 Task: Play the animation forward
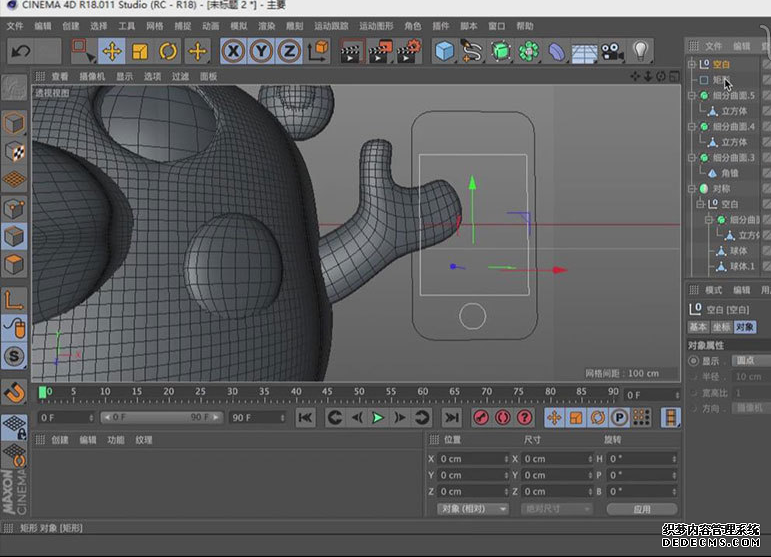coord(378,418)
